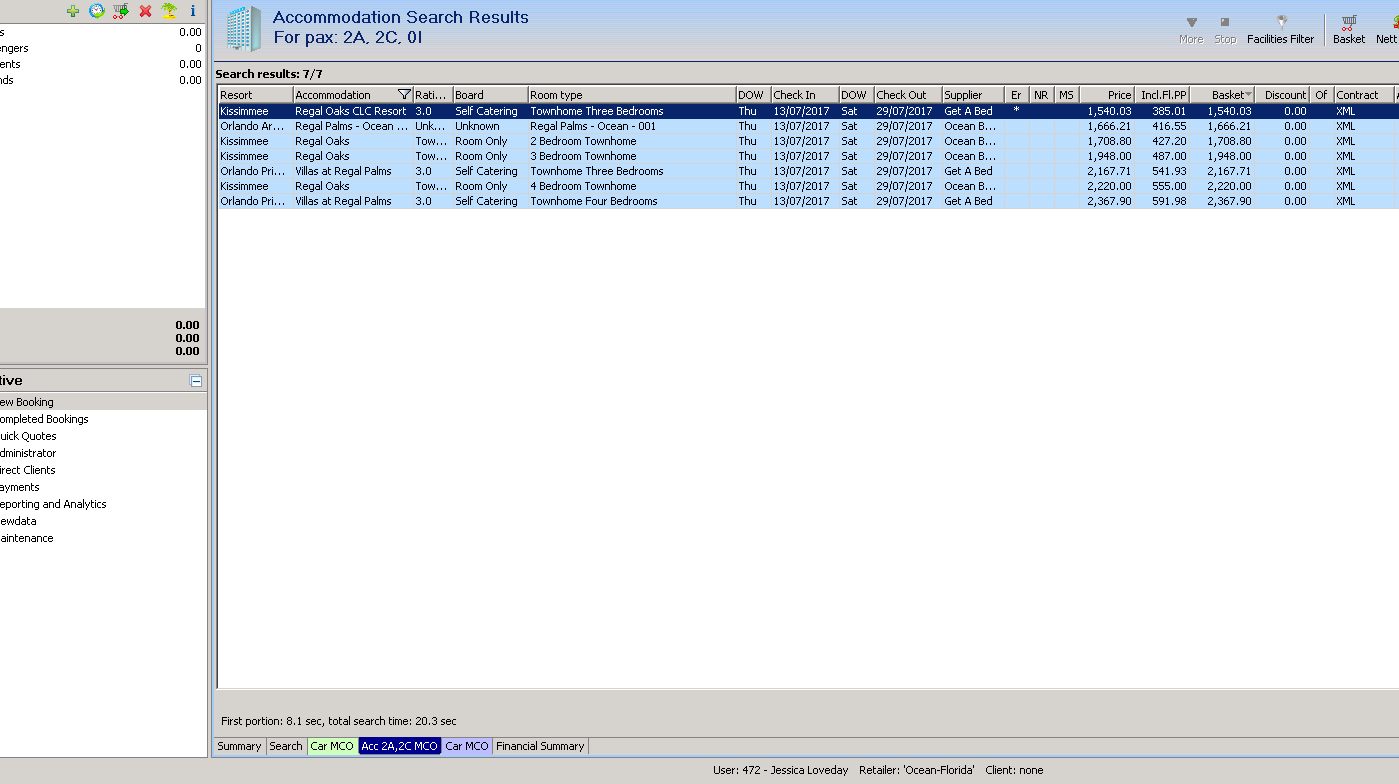This screenshot has width=1399, height=784.
Task: Open Newdata in the left panel
Action: [x=18, y=521]
